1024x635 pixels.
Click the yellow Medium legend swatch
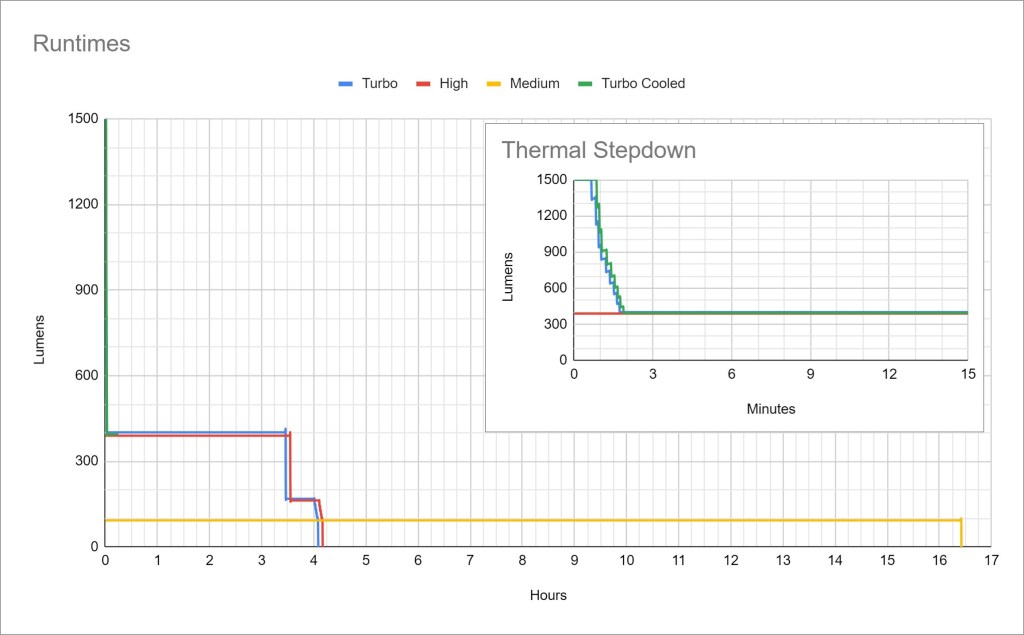point(494,84)
